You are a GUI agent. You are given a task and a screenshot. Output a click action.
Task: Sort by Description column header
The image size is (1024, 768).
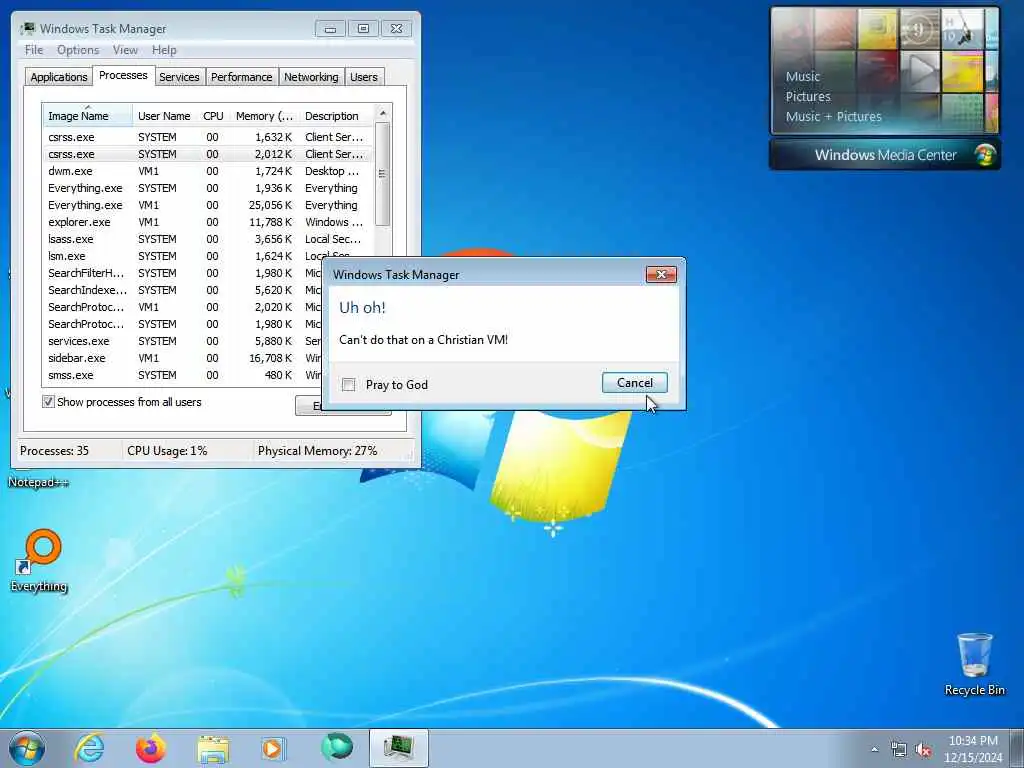click(x=336, y=116)
